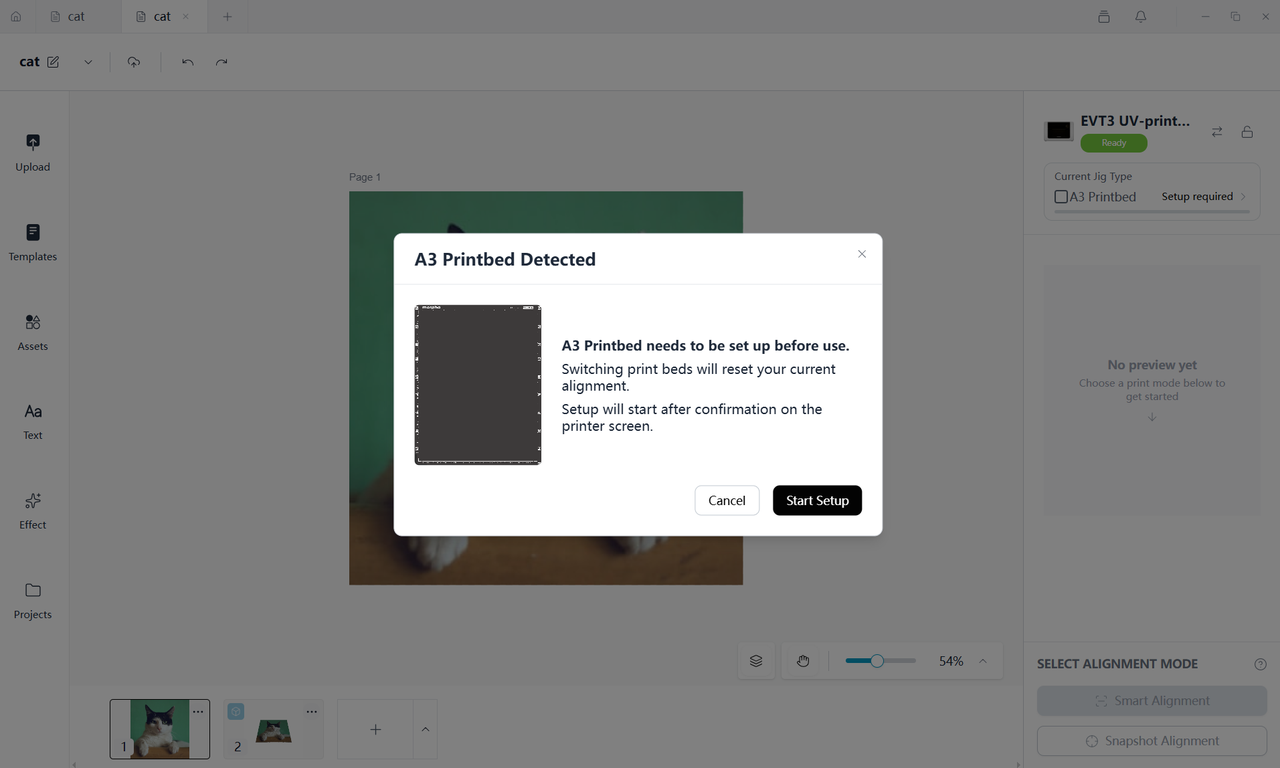The height and width of the screenshot is (768, 1280).
Task: Open alignment mode help
Action: (1260, 664)
